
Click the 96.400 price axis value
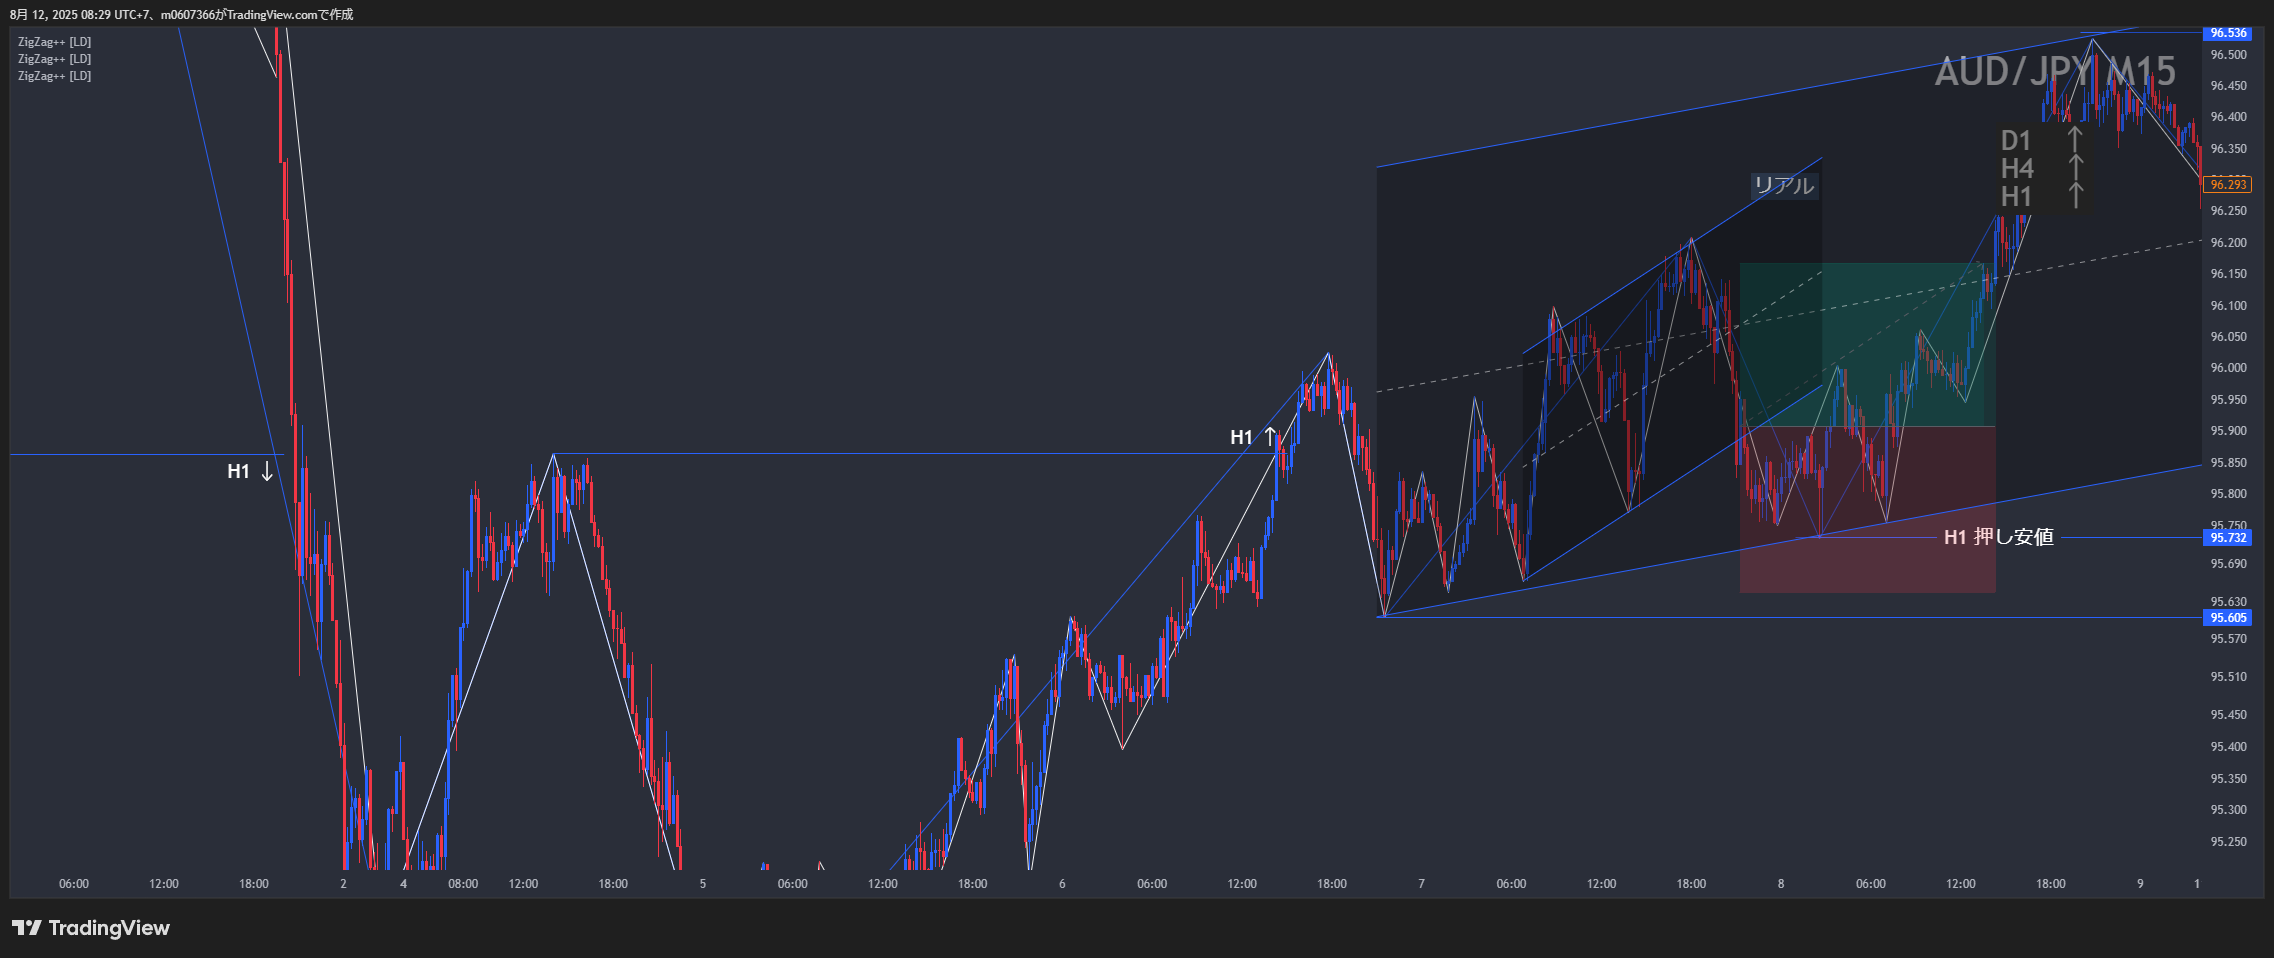point(2228,117)
